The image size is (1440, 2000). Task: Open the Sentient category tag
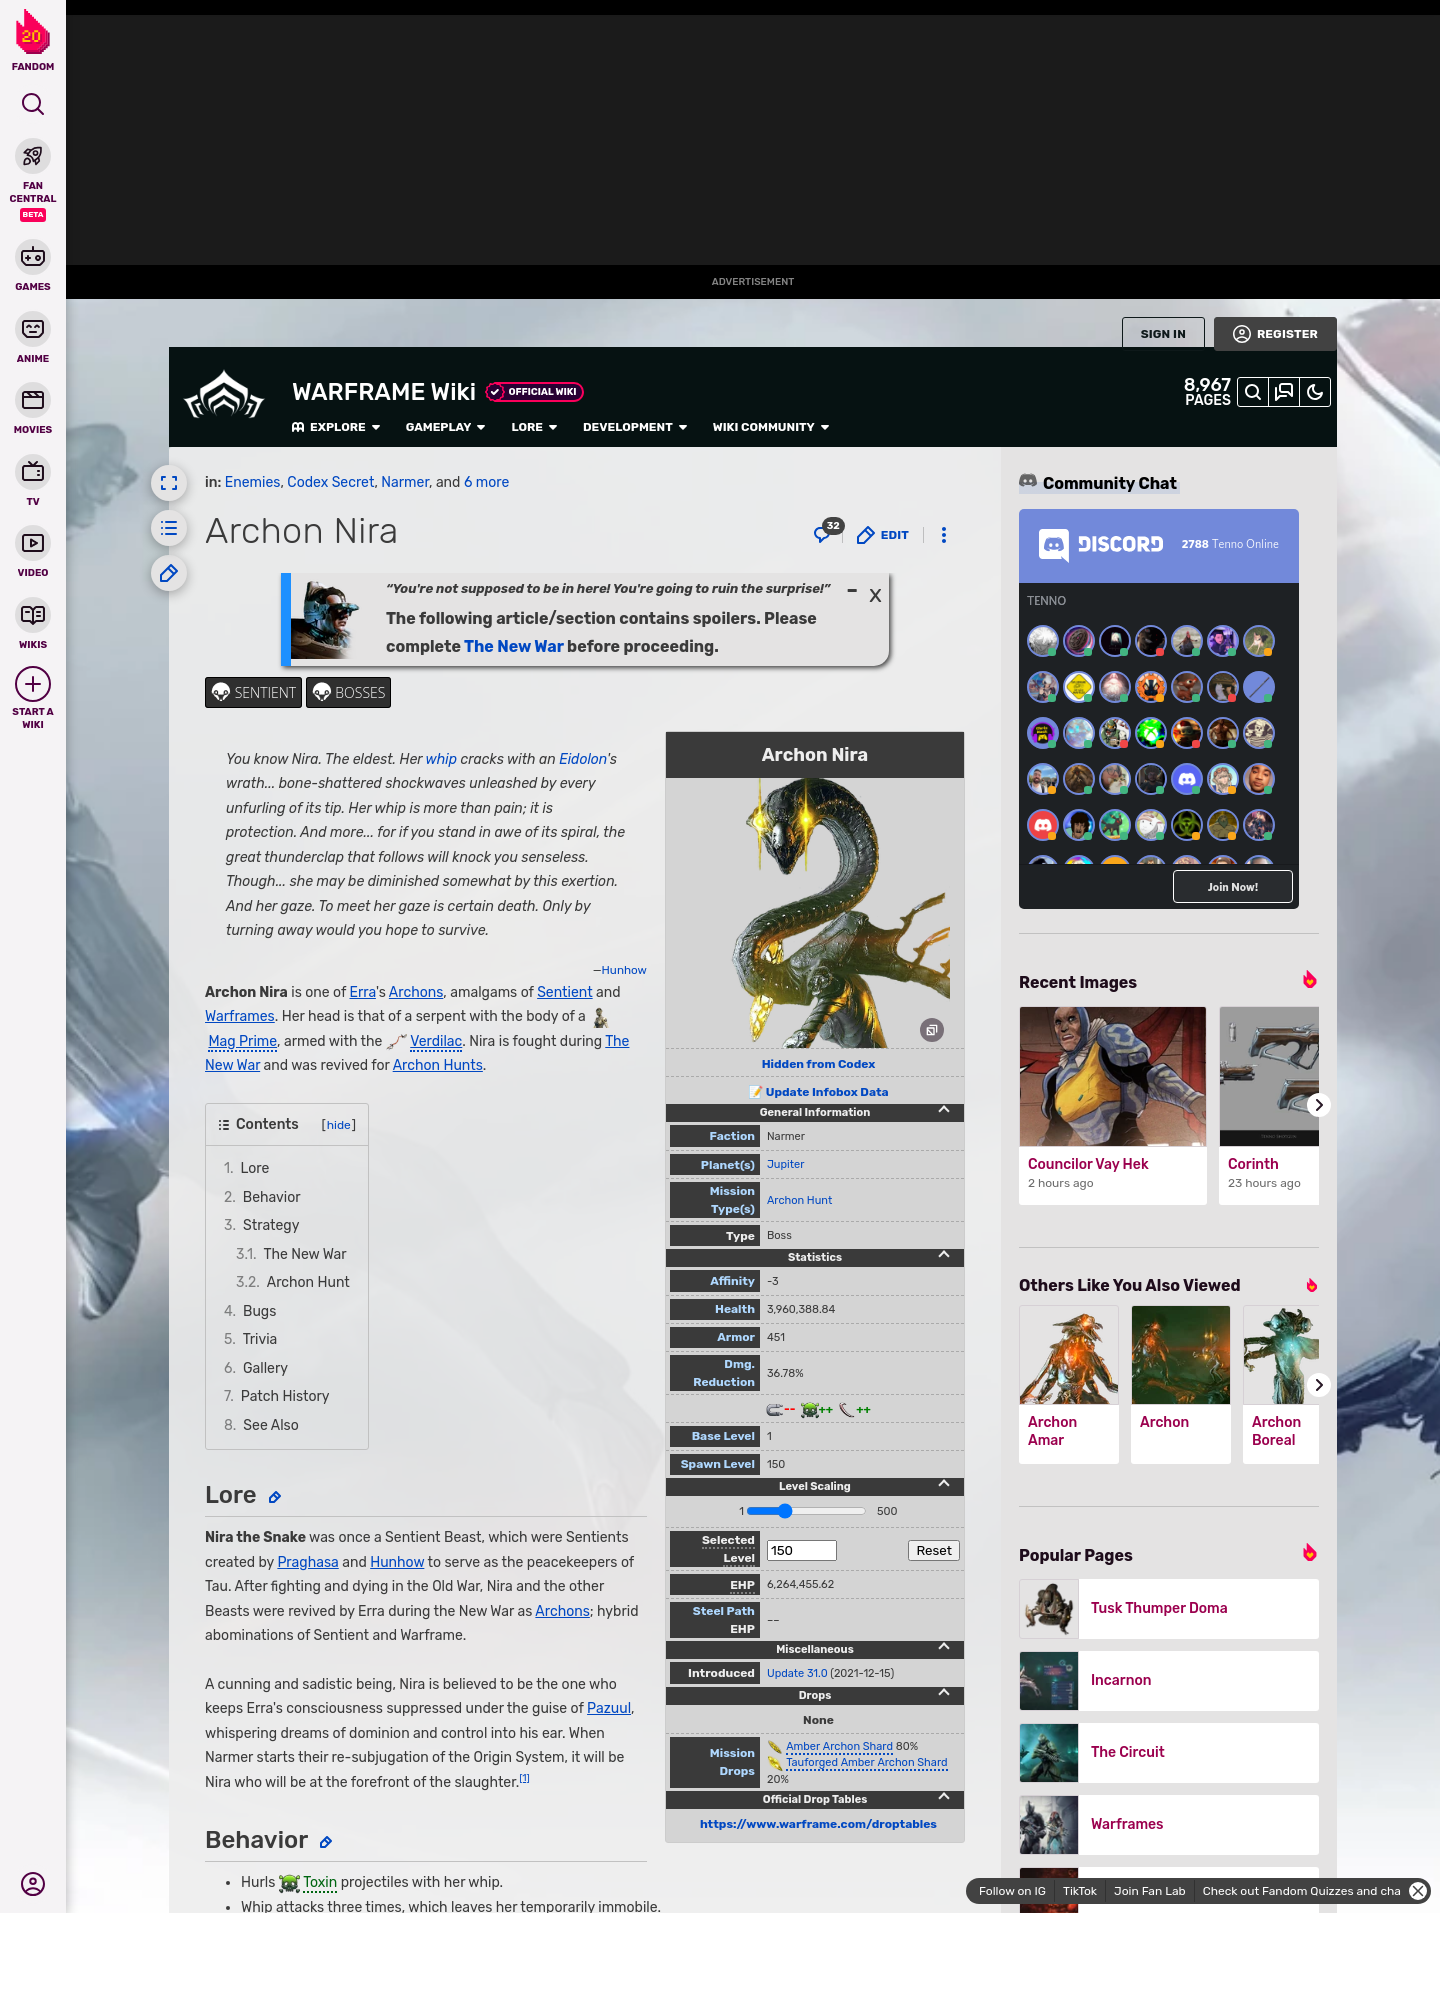[253, 693]
